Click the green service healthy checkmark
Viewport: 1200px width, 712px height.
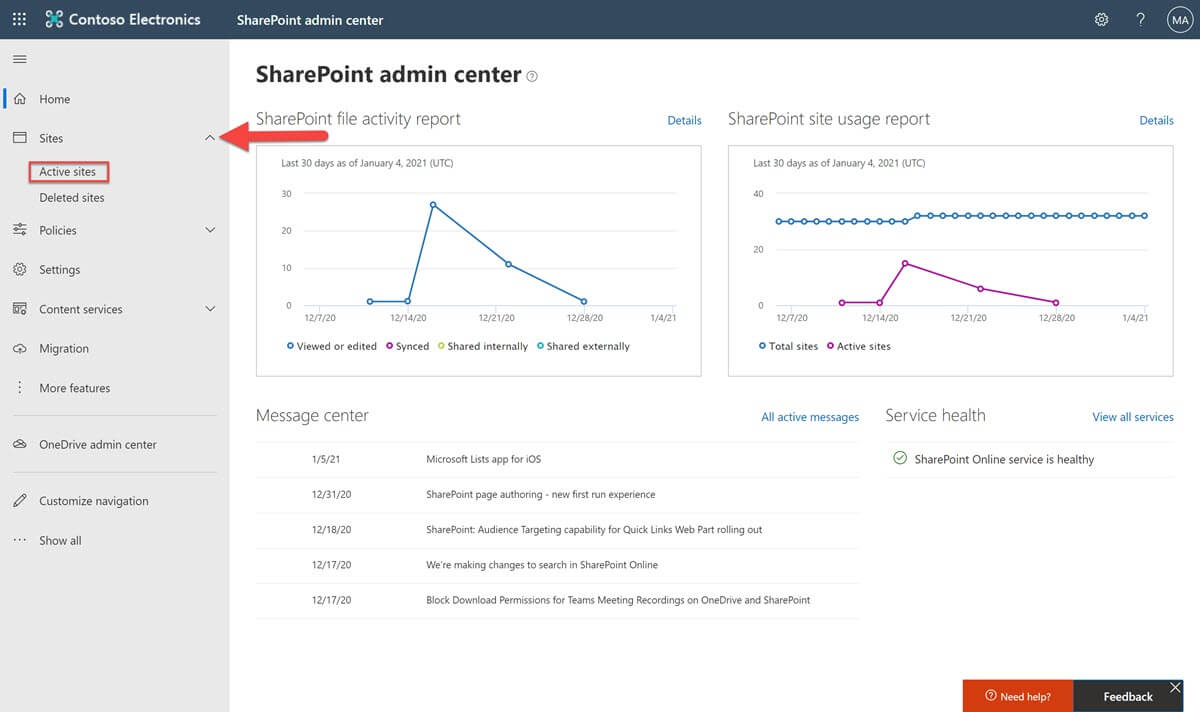point(899,459)
